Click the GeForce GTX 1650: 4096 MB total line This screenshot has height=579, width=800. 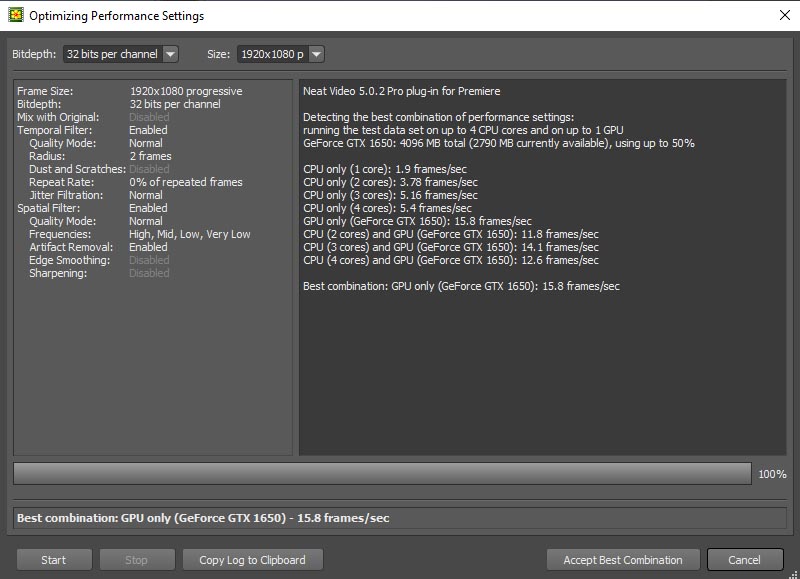click(x=498, y=143)
